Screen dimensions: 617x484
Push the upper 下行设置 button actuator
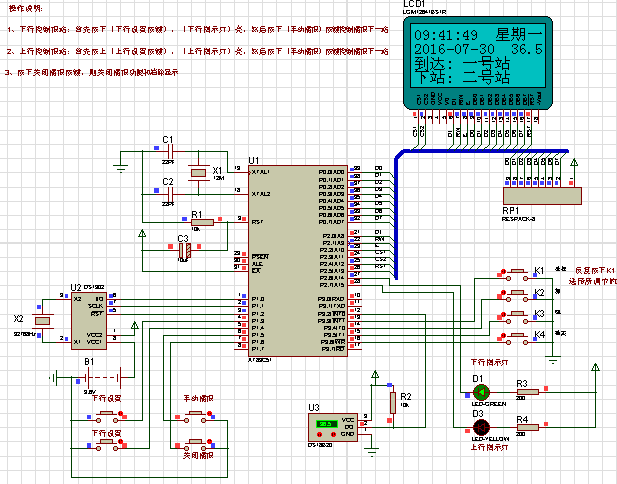[x=107, y=413]
